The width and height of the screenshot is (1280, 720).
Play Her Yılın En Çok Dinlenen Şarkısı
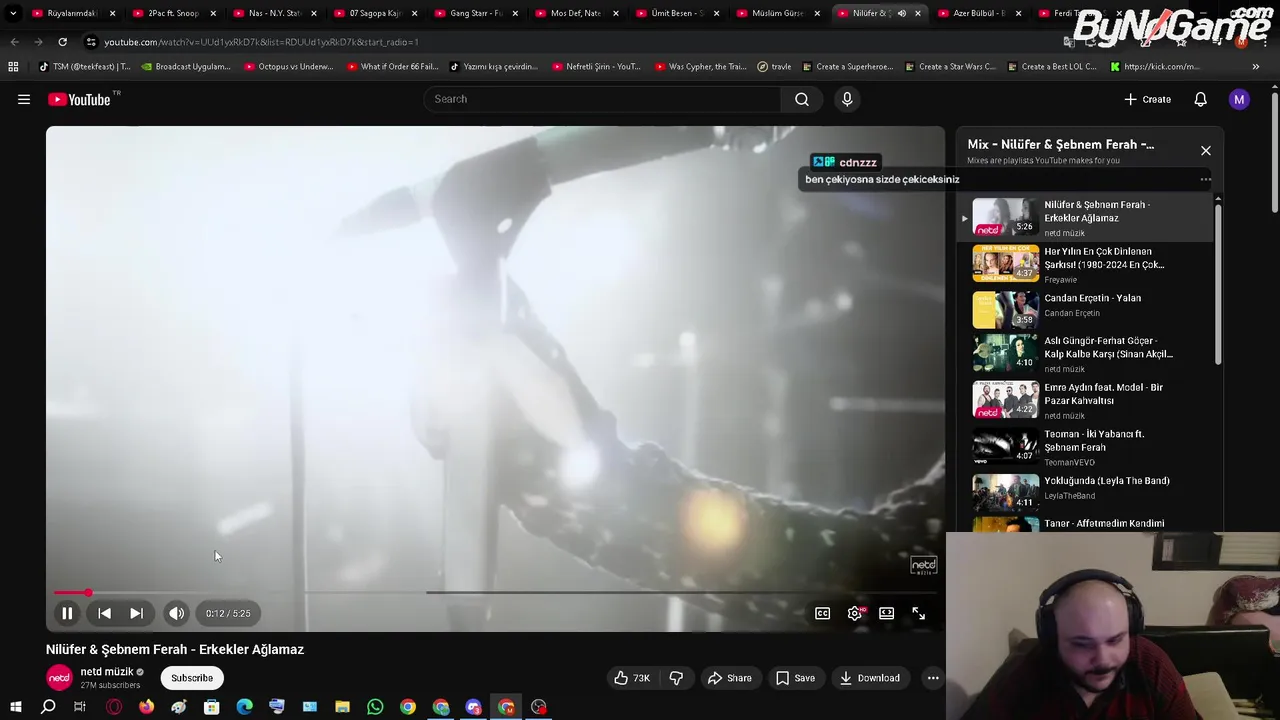pyautogui.click(x=1085, y=264)
